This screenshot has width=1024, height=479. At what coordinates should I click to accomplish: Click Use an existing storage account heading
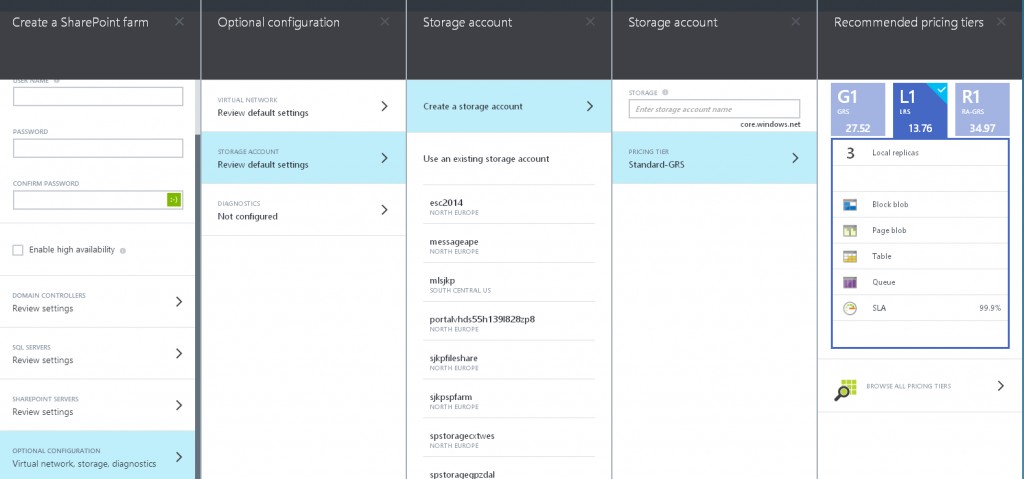click(486, 158)
